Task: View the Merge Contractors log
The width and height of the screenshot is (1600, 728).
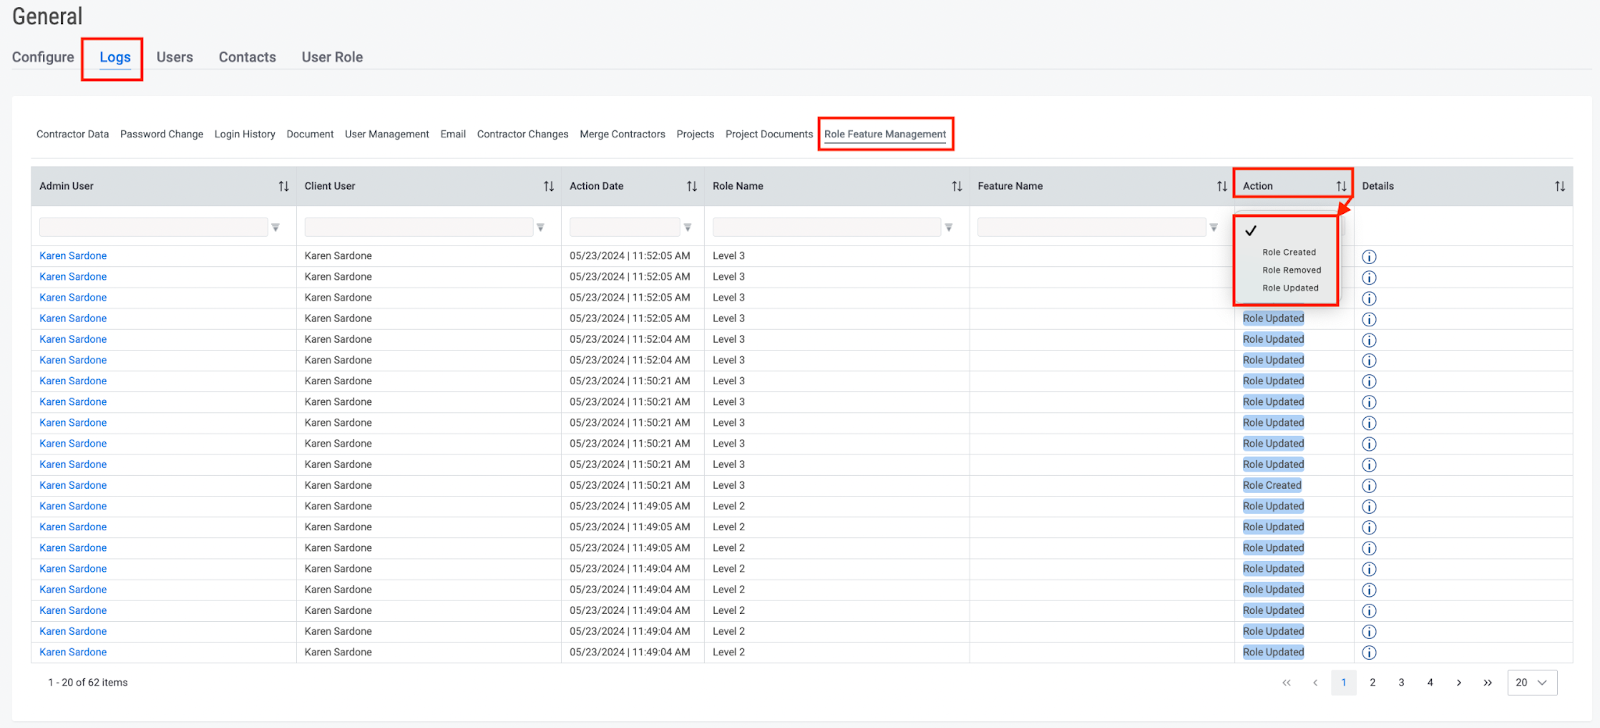Action: (622, 134)
